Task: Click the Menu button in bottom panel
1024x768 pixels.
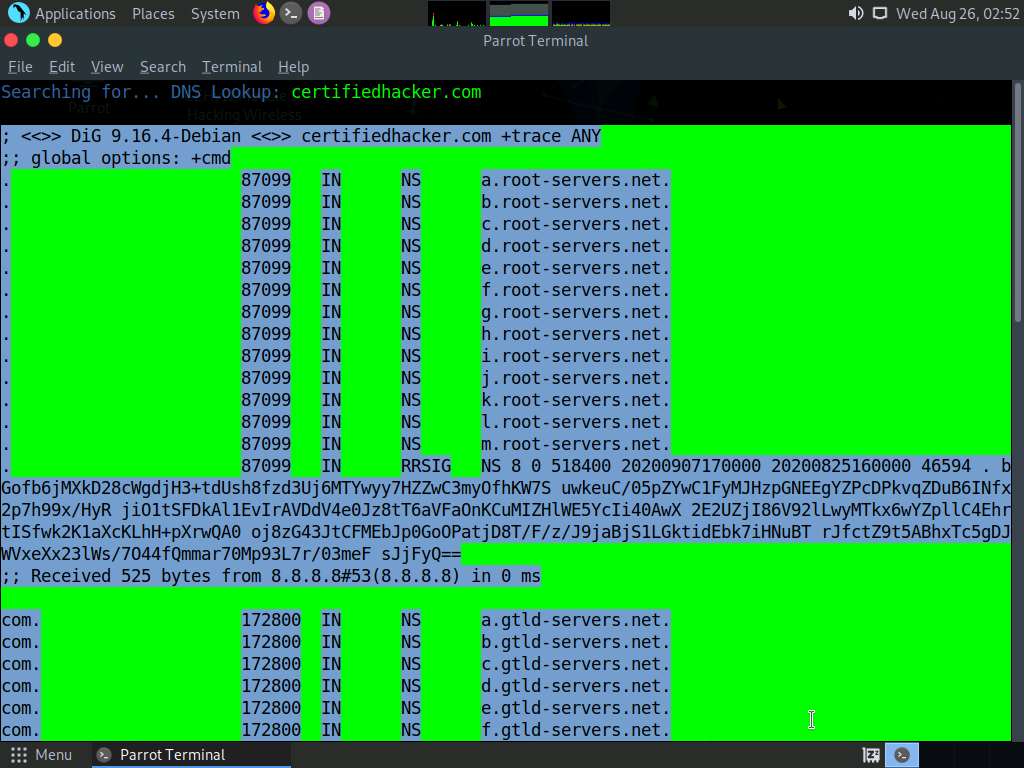Action: [41, 755]
